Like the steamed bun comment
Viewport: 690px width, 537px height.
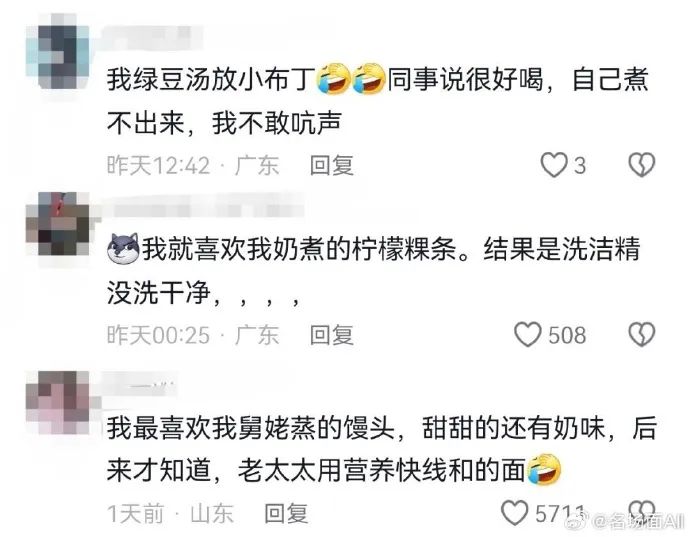click(x=514, y=513)
